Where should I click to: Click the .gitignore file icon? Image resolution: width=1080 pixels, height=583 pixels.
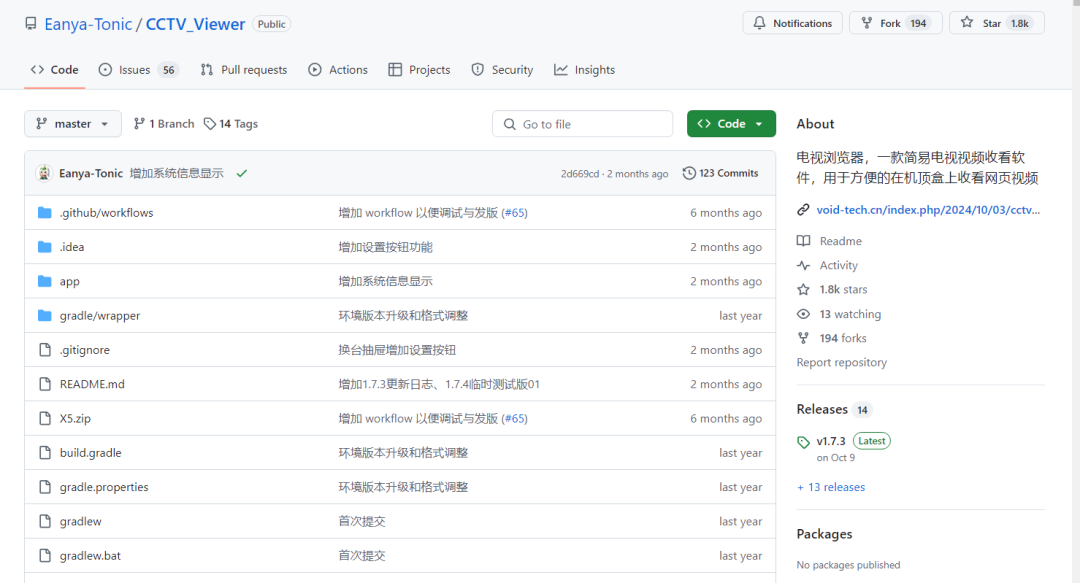(45, 349)
